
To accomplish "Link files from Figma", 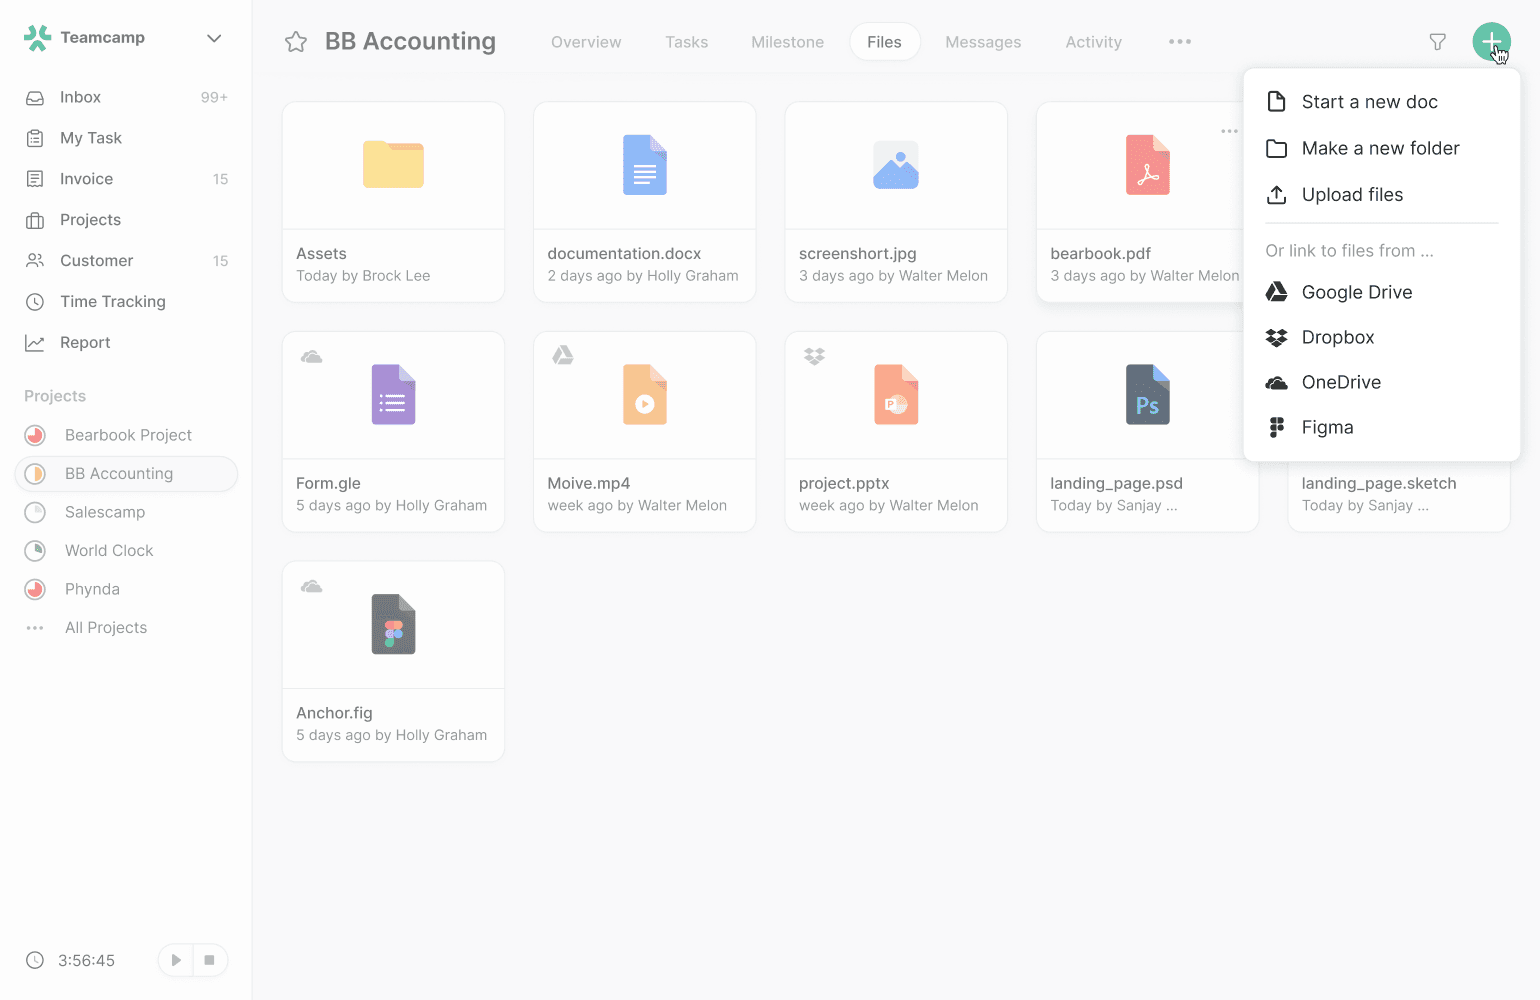I will point(1327,427).
